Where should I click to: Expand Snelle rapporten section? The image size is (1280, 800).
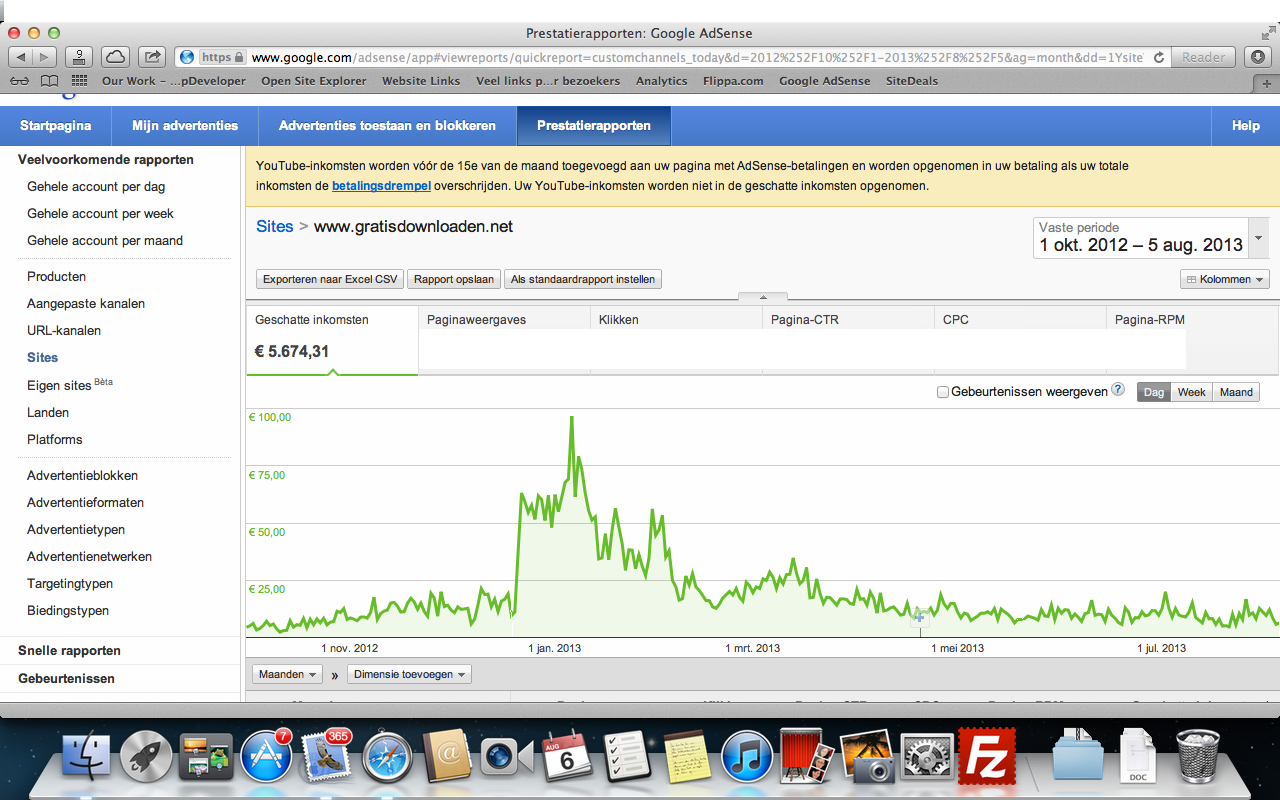click(69, 650)
